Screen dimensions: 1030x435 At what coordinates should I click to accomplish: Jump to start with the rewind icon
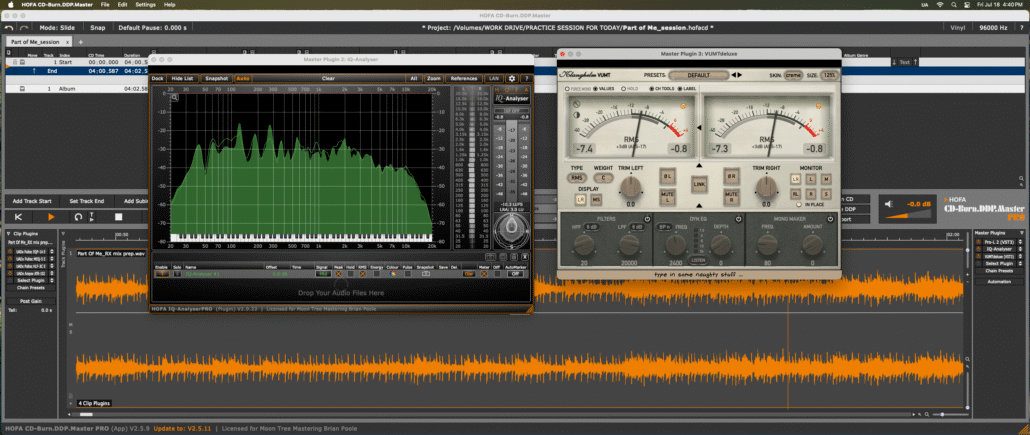coord(18,216)
